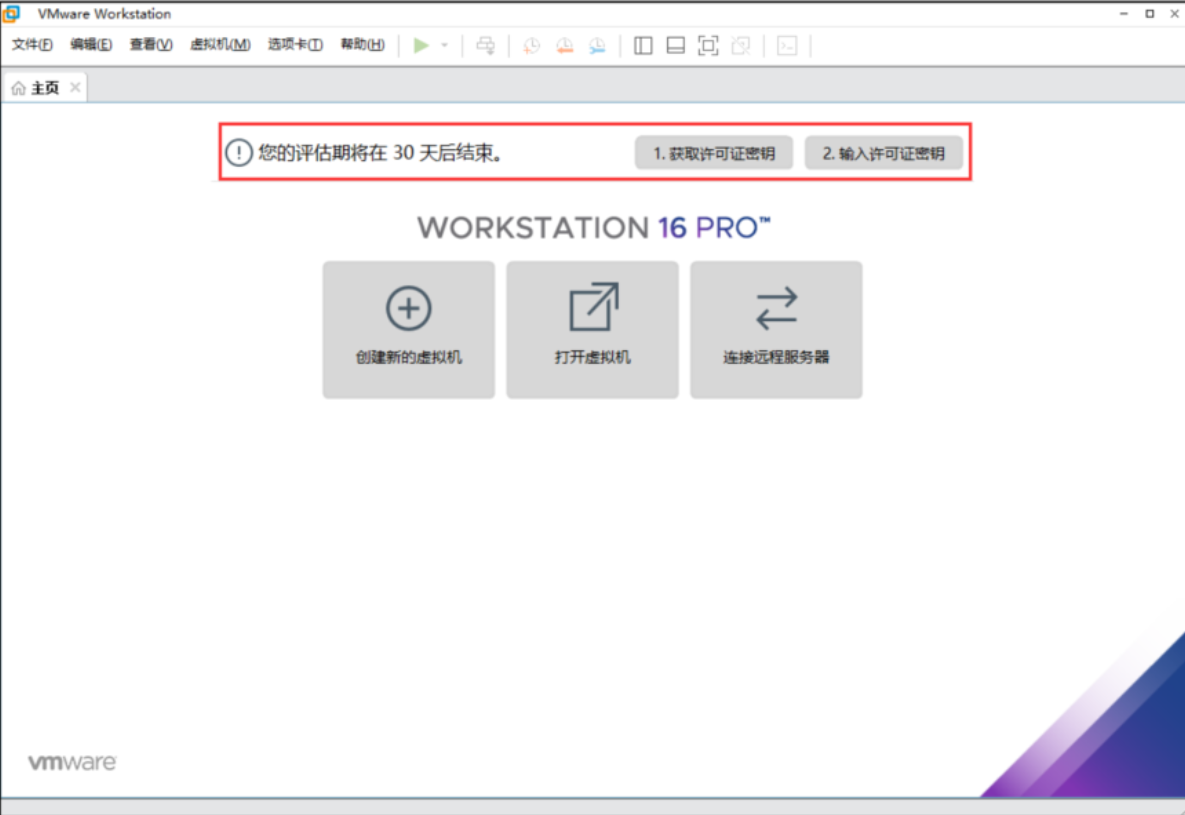Click the take snapshot toolbar icon
The width and height of the screenshot is (1185, 815).
coord(531,46)
